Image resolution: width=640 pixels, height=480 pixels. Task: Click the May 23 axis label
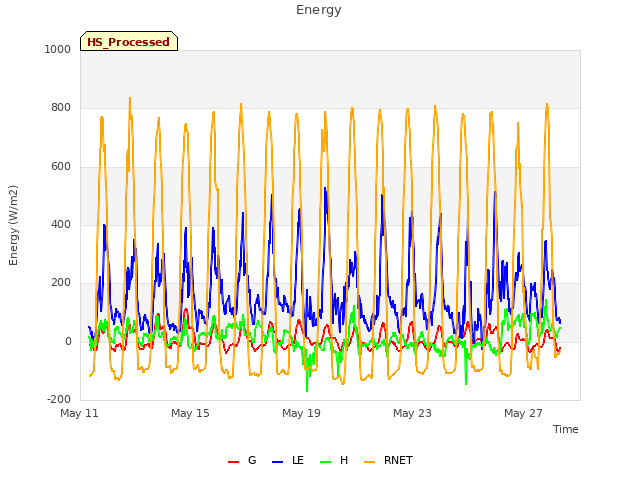412,413
